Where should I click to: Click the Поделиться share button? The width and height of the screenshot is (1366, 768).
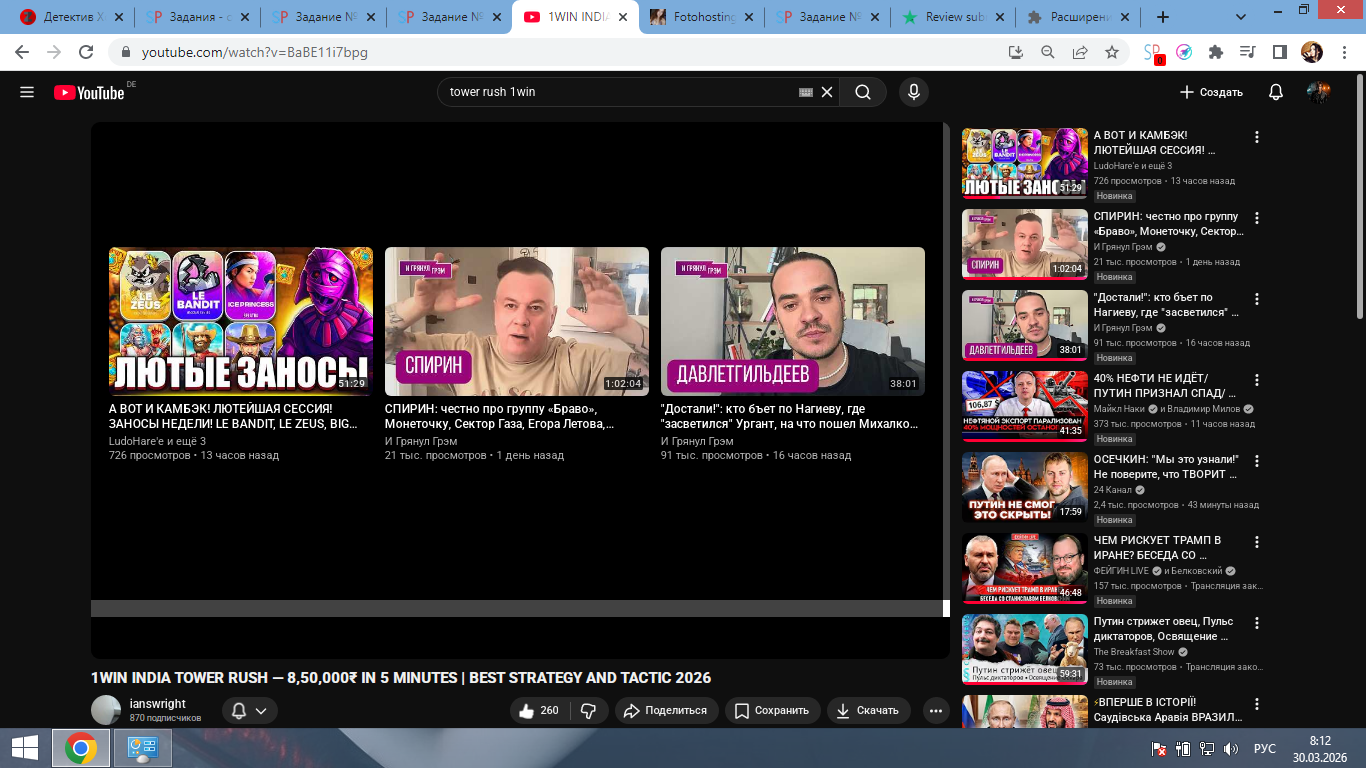coord(664,710)
